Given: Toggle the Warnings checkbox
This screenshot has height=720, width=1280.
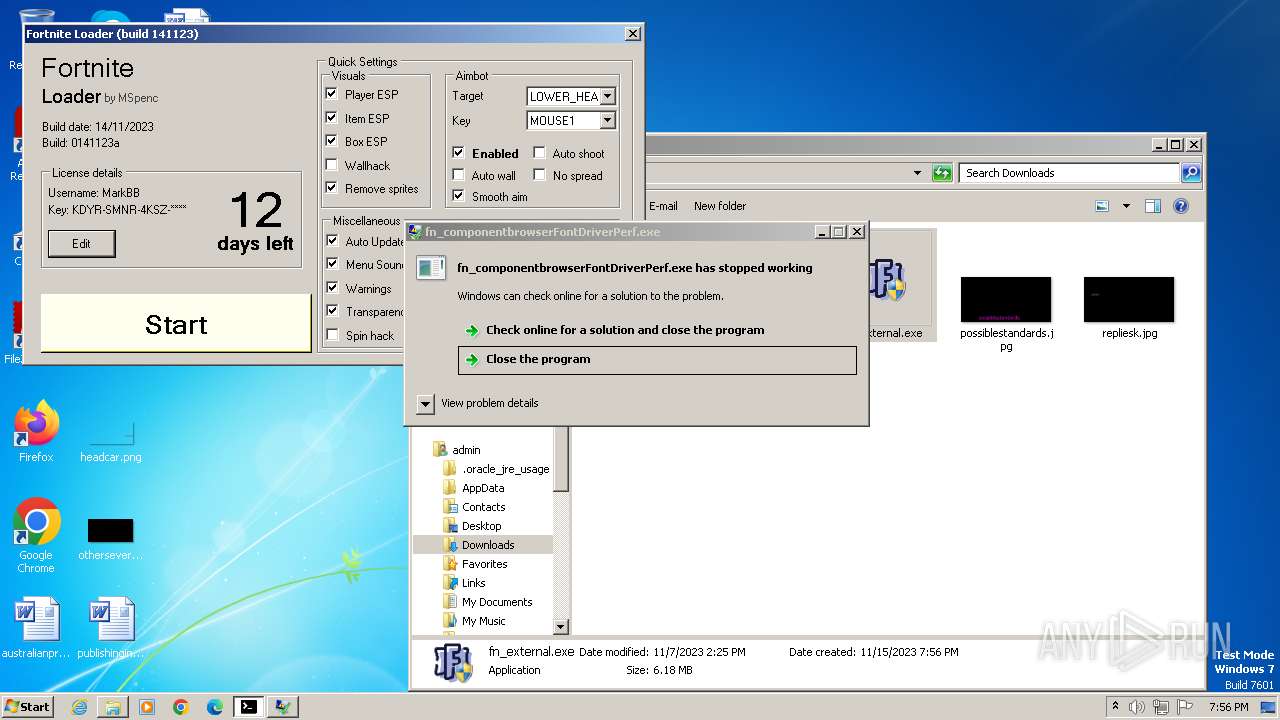Looking at the screenshot, I should 332,288.
